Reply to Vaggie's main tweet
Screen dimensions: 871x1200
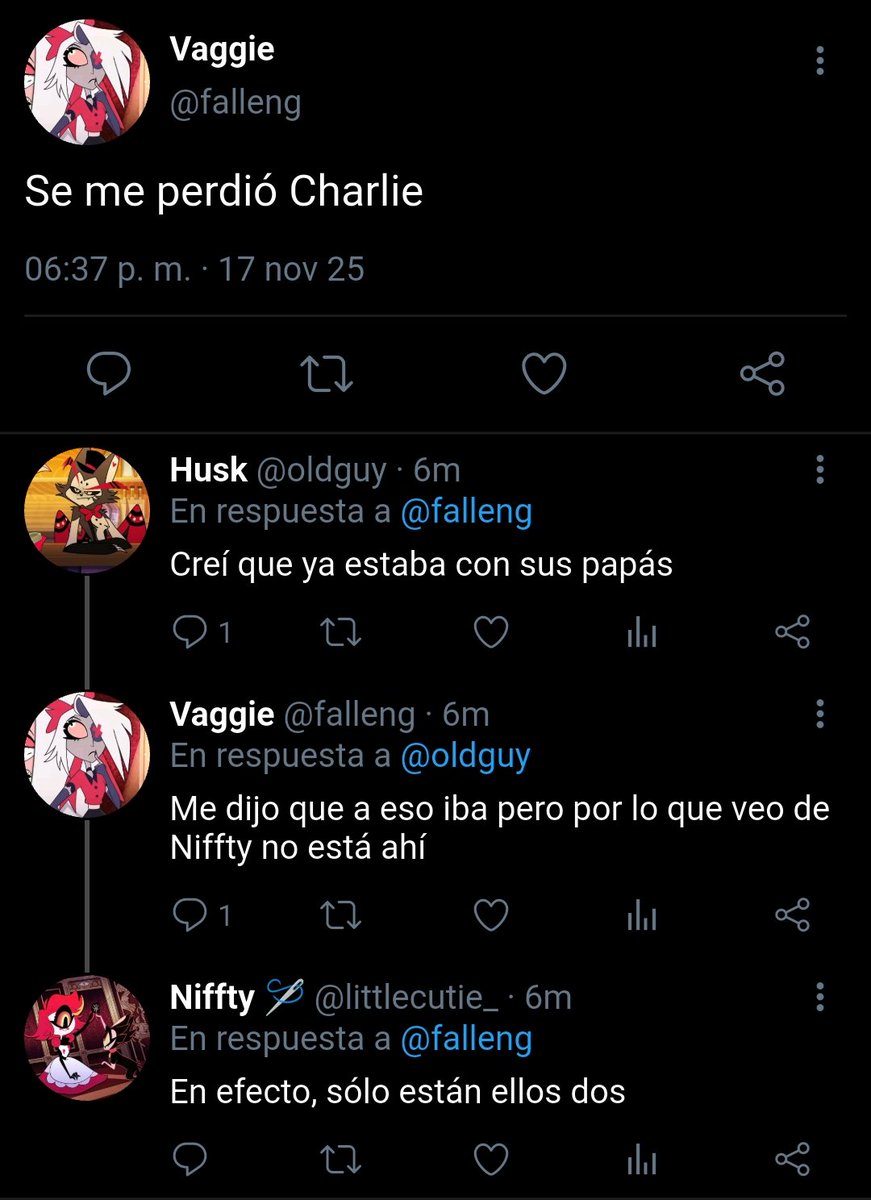(x=111, y=374)
